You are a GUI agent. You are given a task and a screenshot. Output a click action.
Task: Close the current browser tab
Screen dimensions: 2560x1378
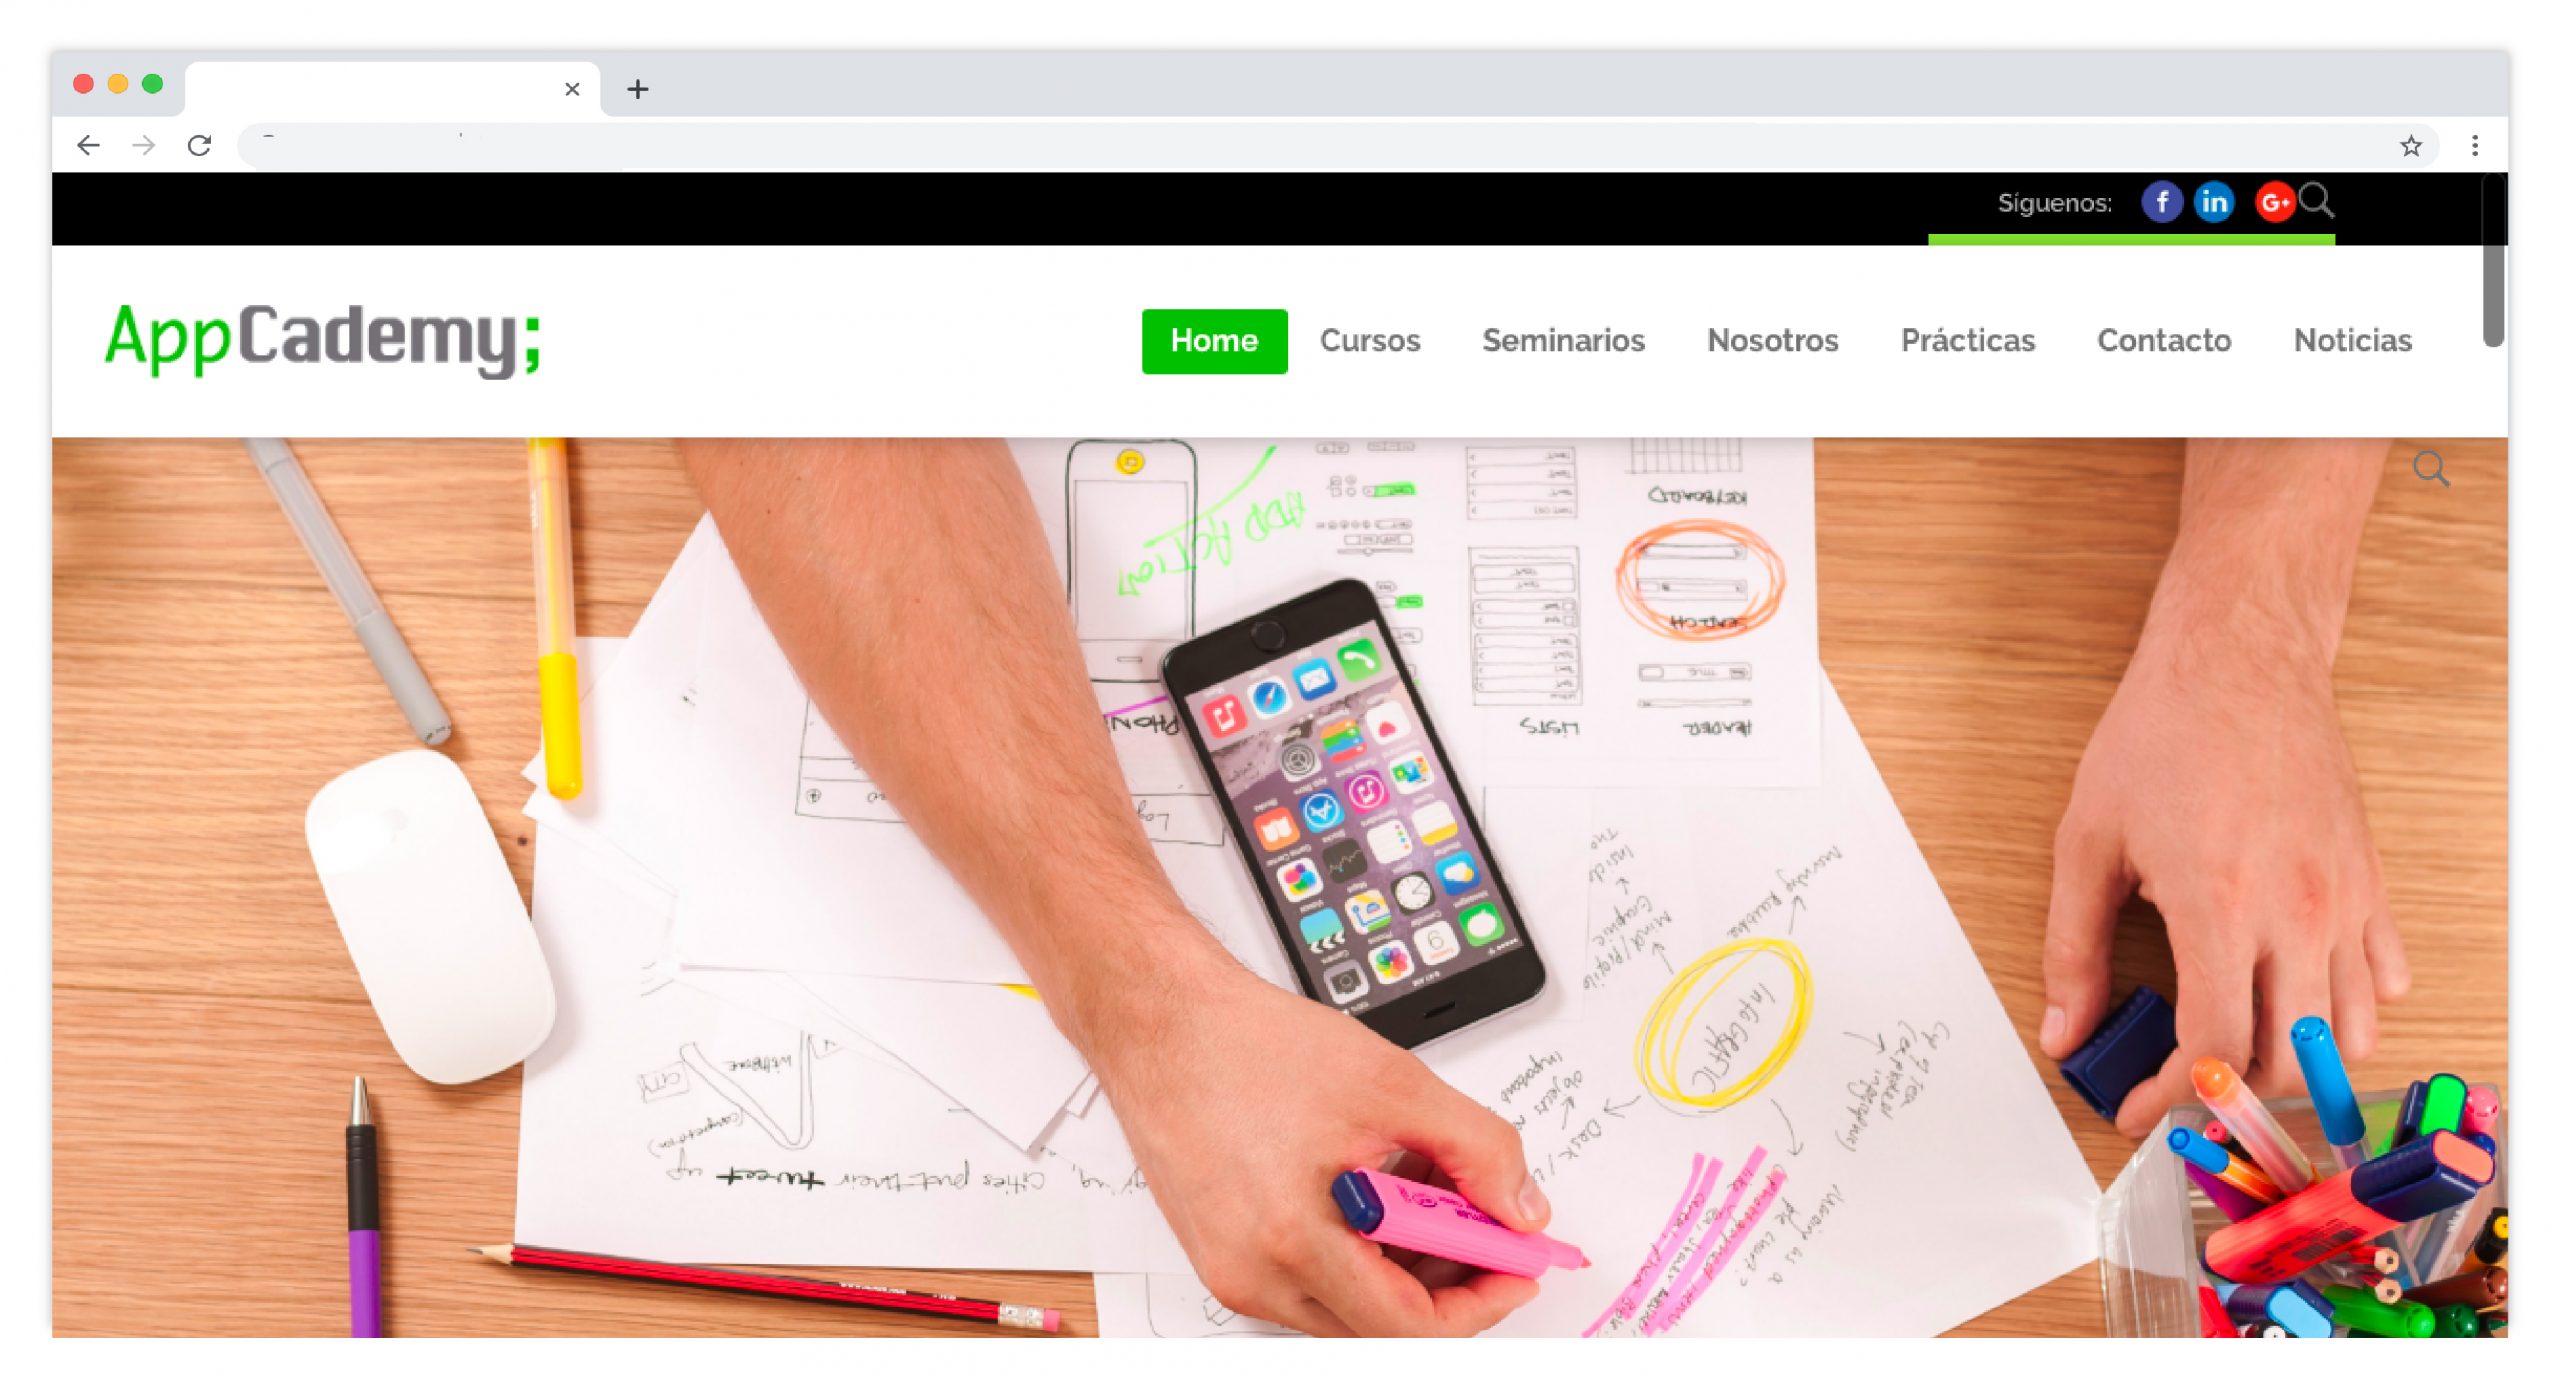[x=572, y=89]
